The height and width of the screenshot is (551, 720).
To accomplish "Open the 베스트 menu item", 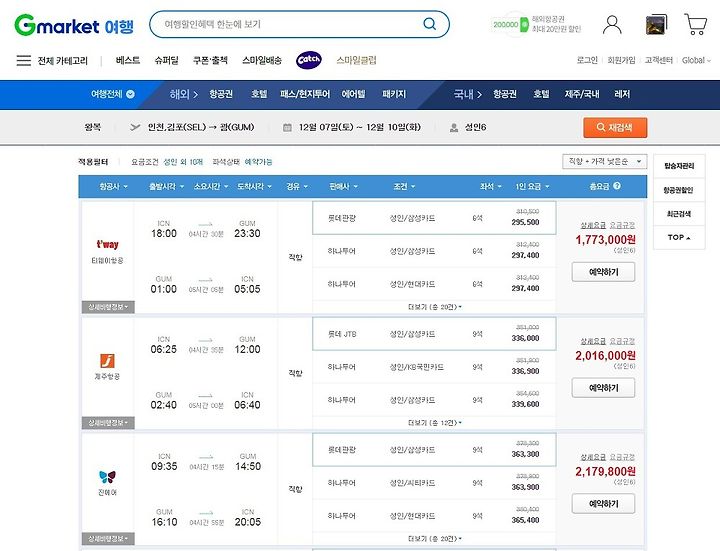I will click(128, 60).
